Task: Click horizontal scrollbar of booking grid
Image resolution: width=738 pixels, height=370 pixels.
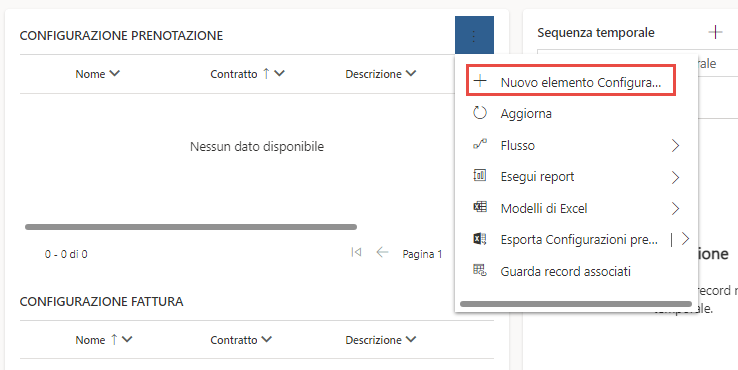Action: point(191,227)
